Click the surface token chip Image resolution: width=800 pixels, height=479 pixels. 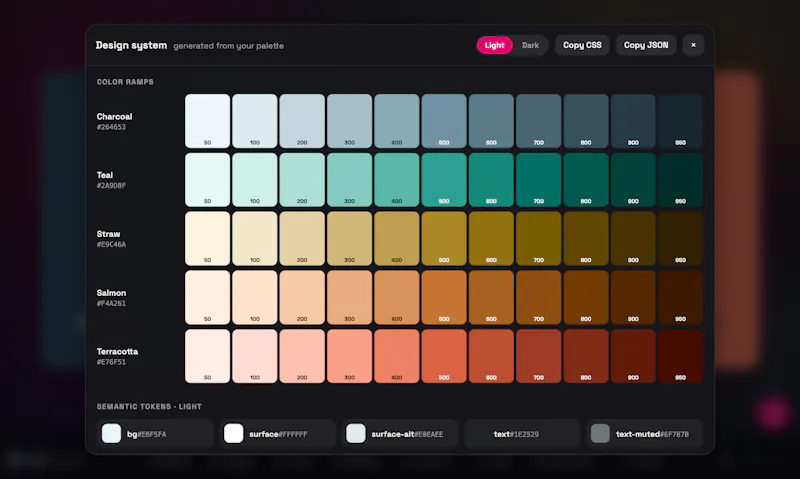[278, 434]
